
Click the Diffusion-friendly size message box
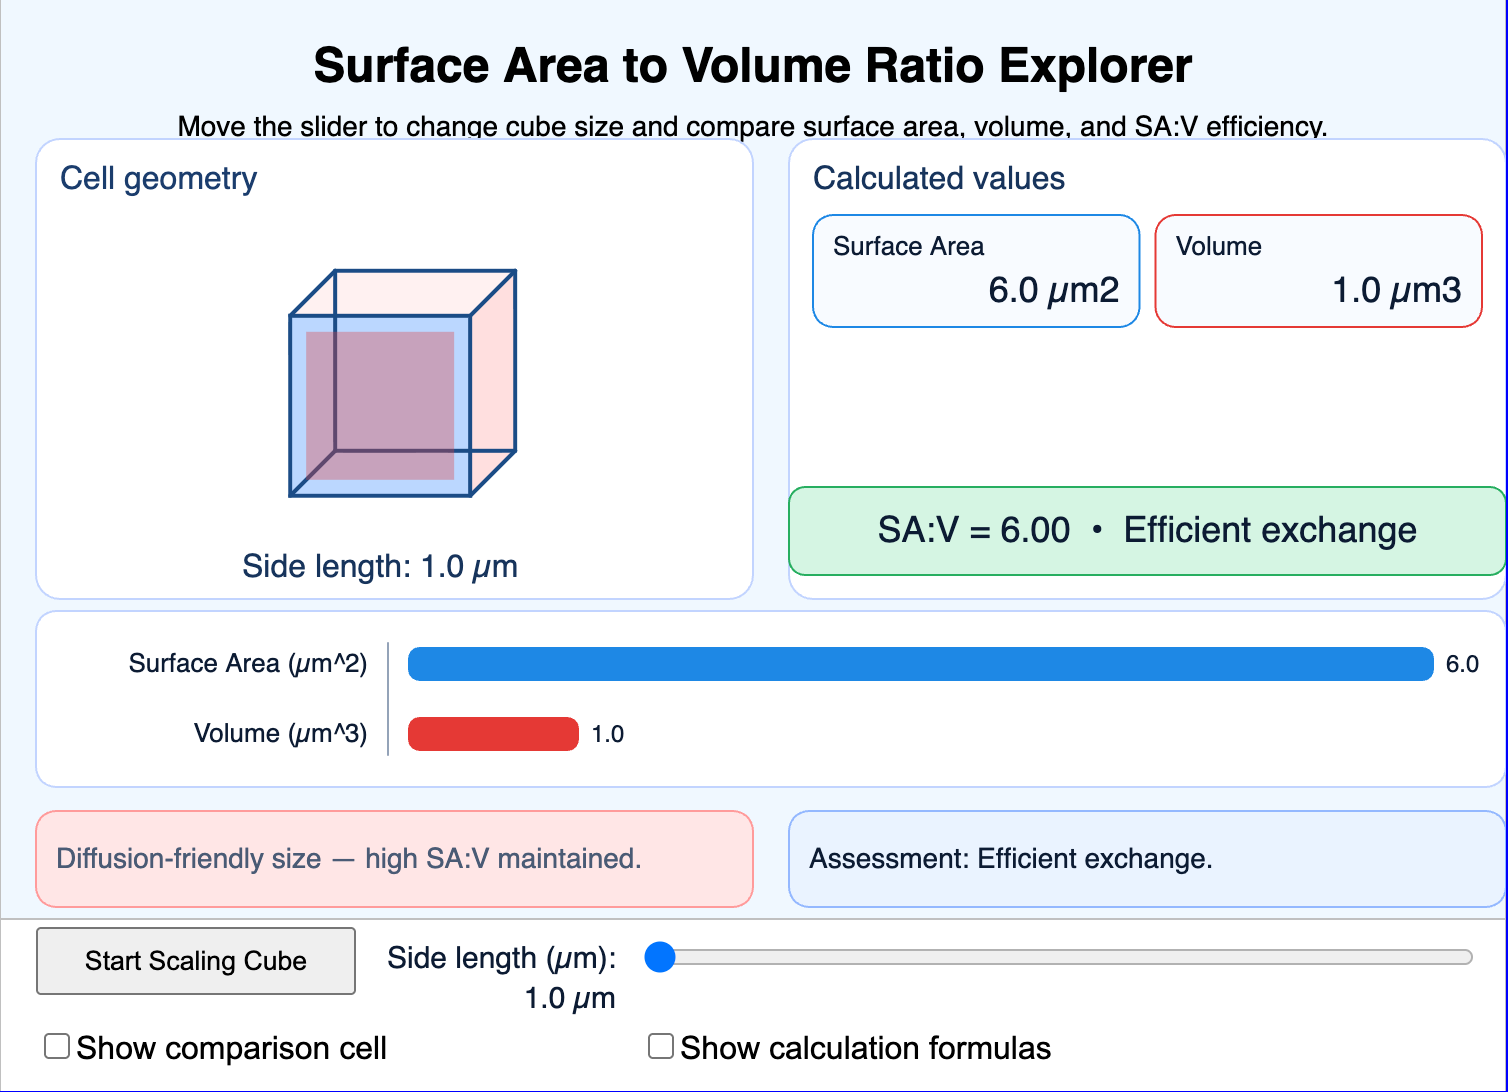[394, 859]
